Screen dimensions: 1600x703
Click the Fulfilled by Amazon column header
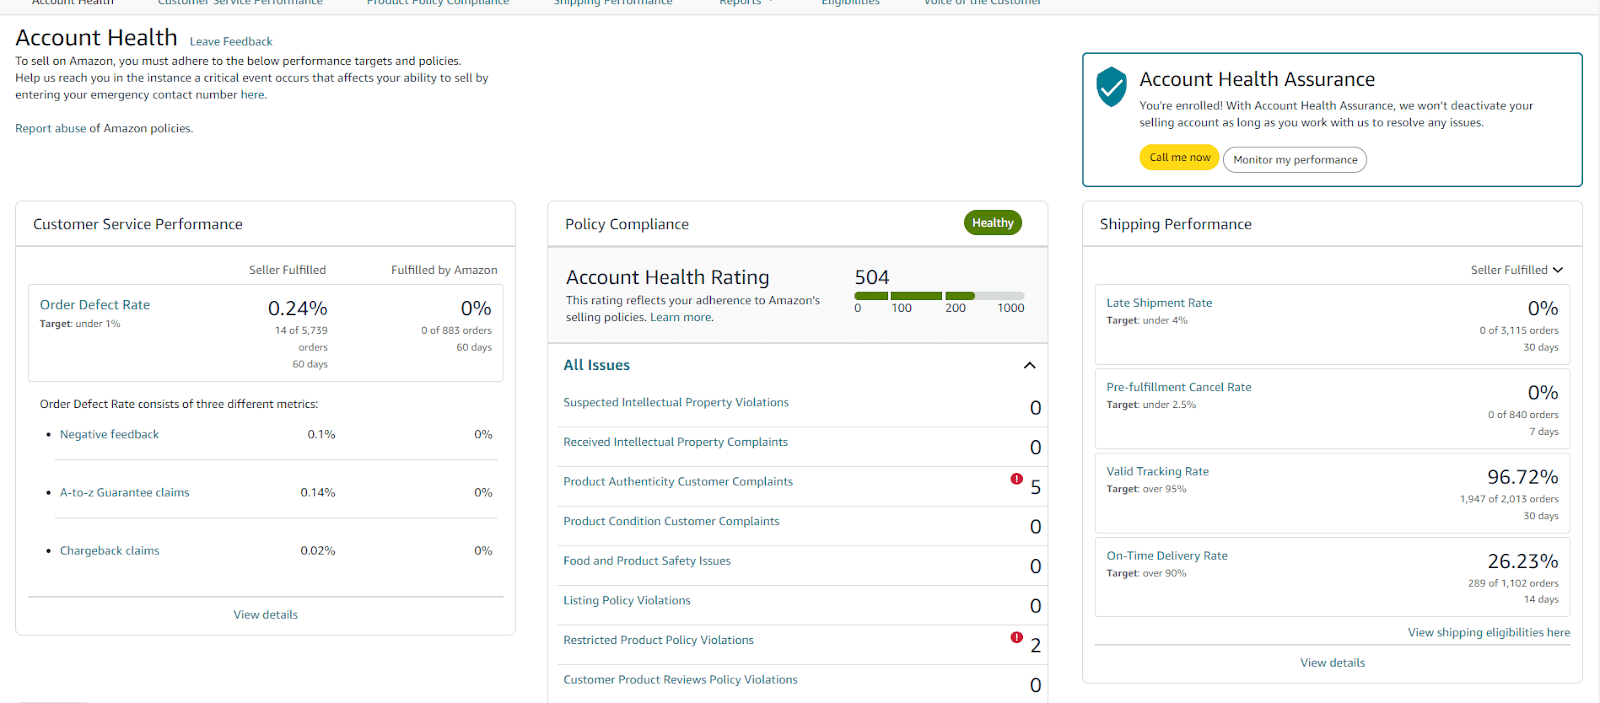tap(444, 270)
